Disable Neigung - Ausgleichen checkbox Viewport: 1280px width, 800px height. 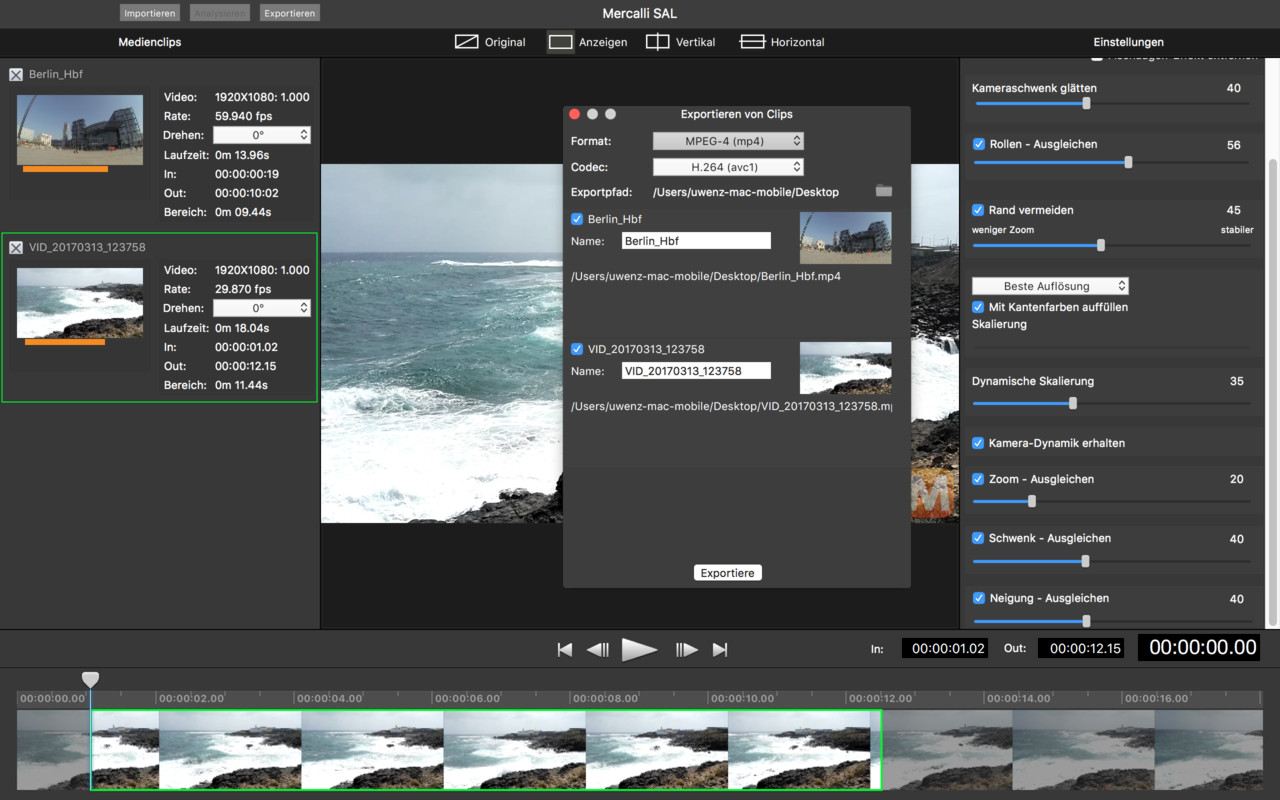point(979,598)
